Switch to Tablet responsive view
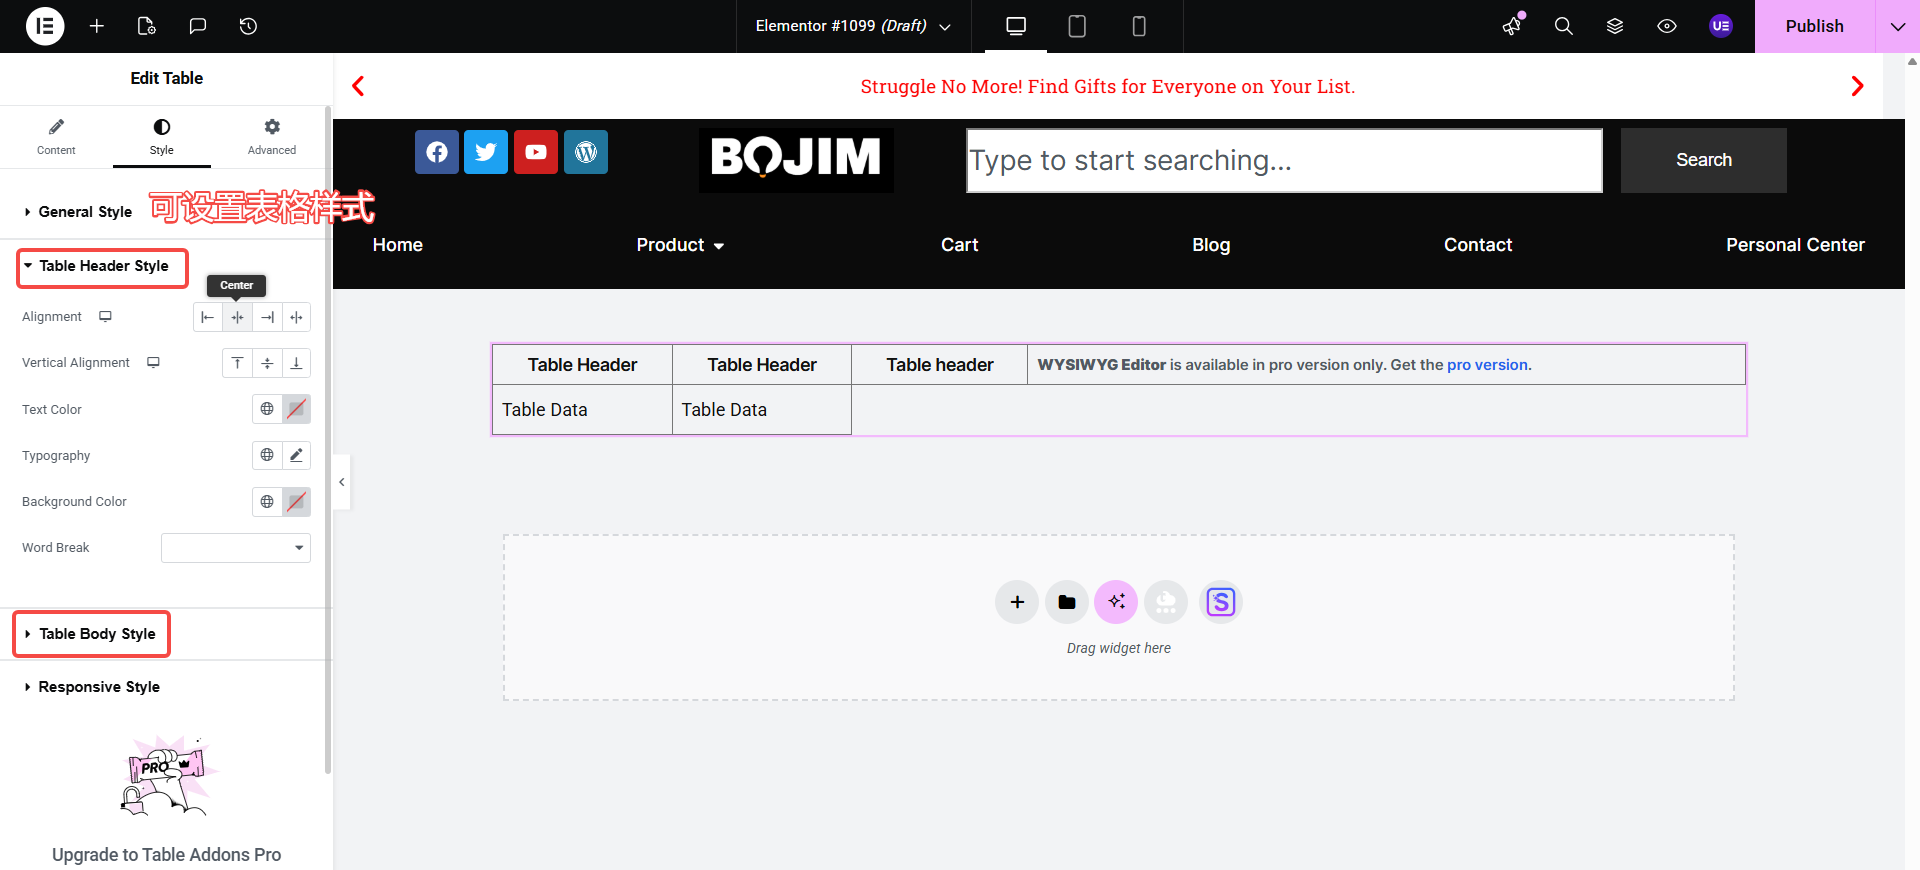The image size is (1920, 870). pos(1077,26)
